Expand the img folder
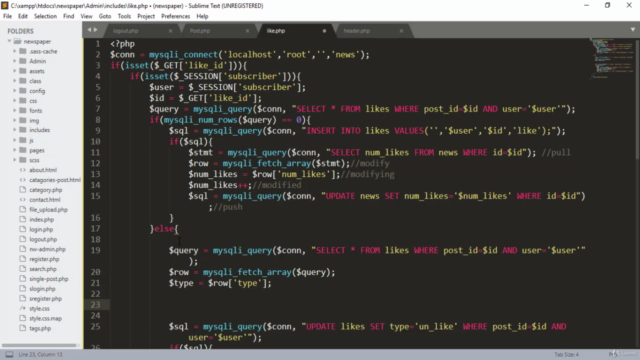 (15, 120)
